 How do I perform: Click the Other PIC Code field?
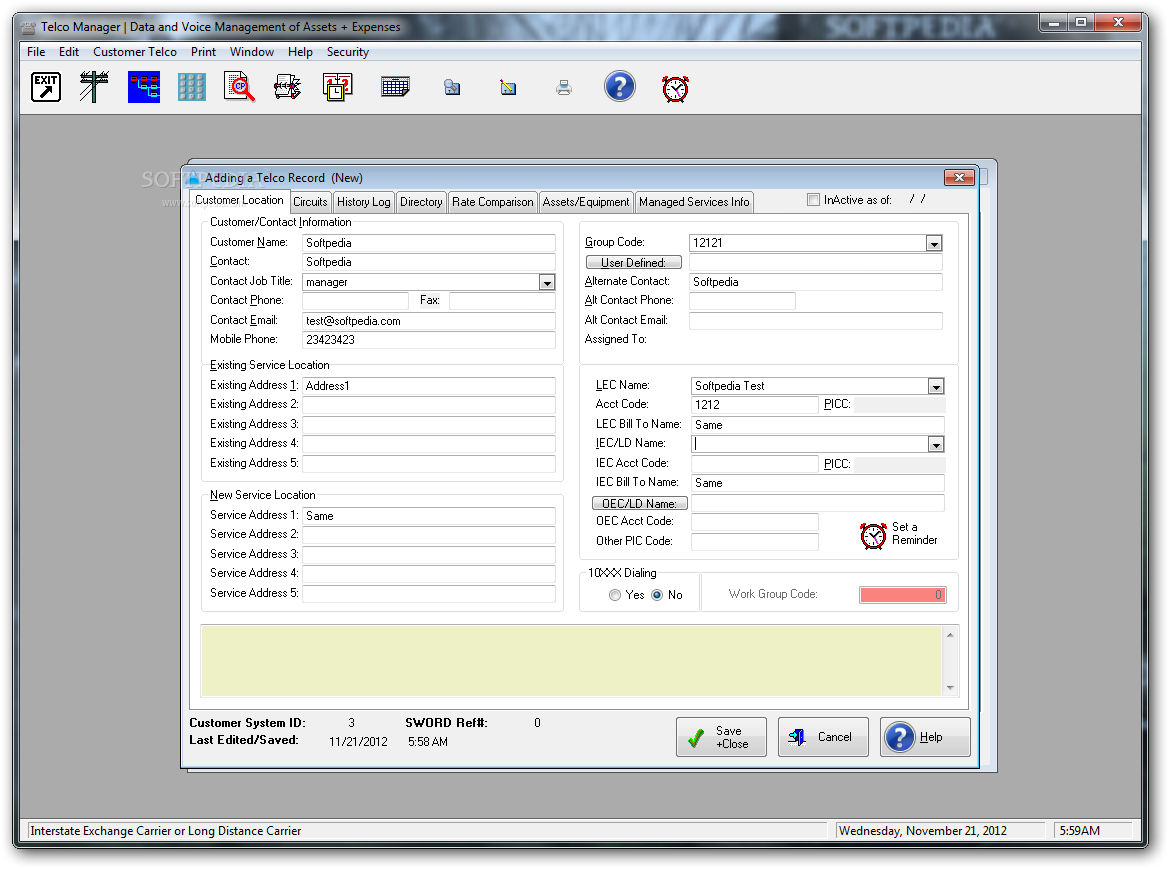pyautogui.click(x=754, y=542)
